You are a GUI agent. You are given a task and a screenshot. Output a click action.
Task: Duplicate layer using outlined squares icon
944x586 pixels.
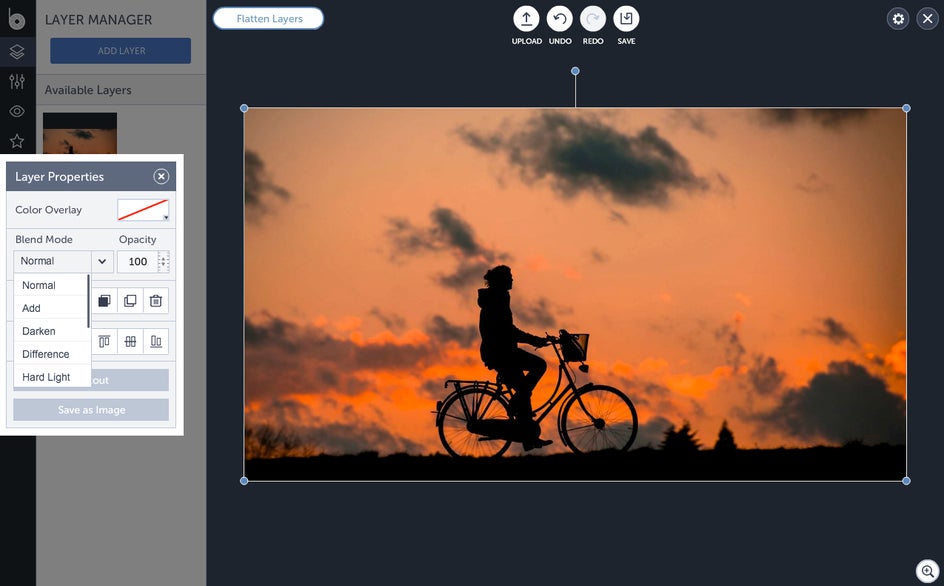pyautogui.click(x=130, y=301)
